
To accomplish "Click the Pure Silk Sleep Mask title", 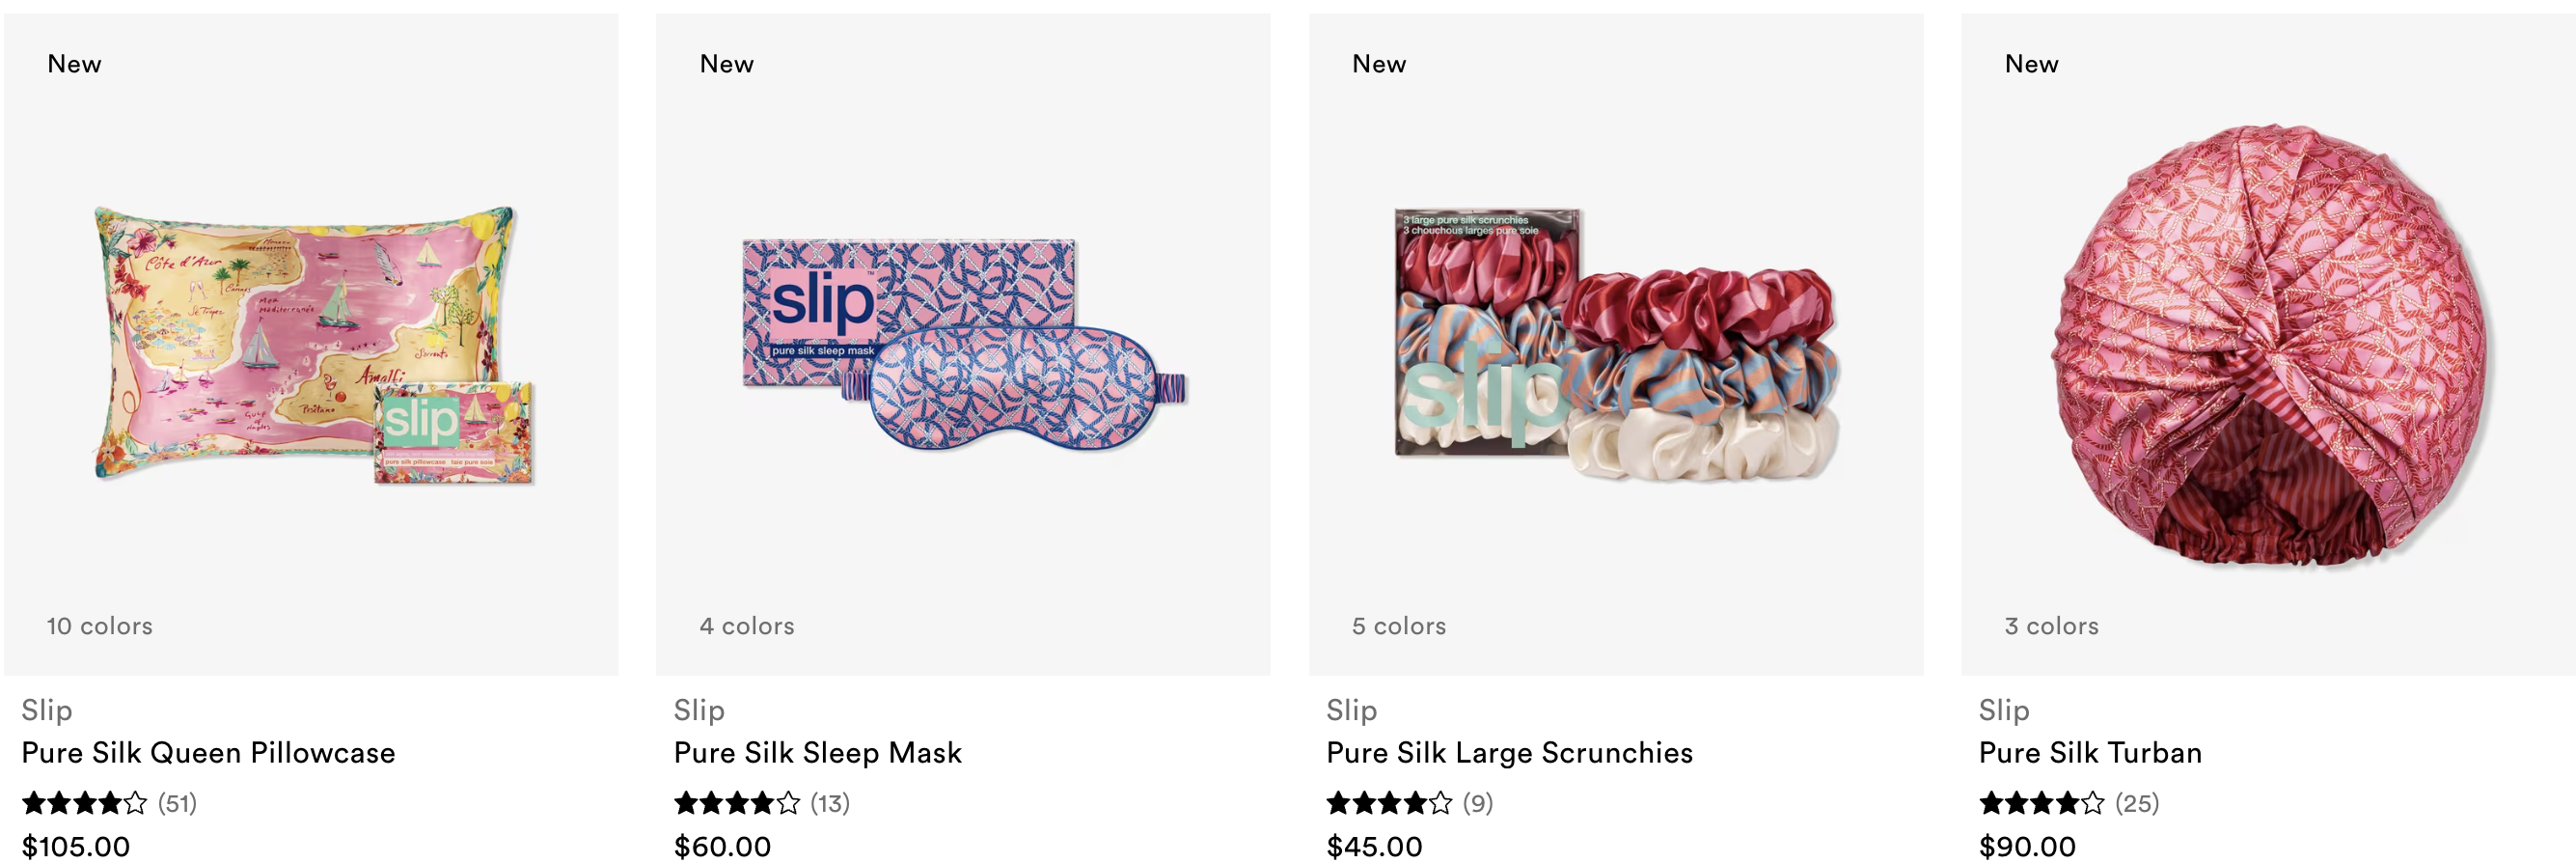I will tap(817, 752).
